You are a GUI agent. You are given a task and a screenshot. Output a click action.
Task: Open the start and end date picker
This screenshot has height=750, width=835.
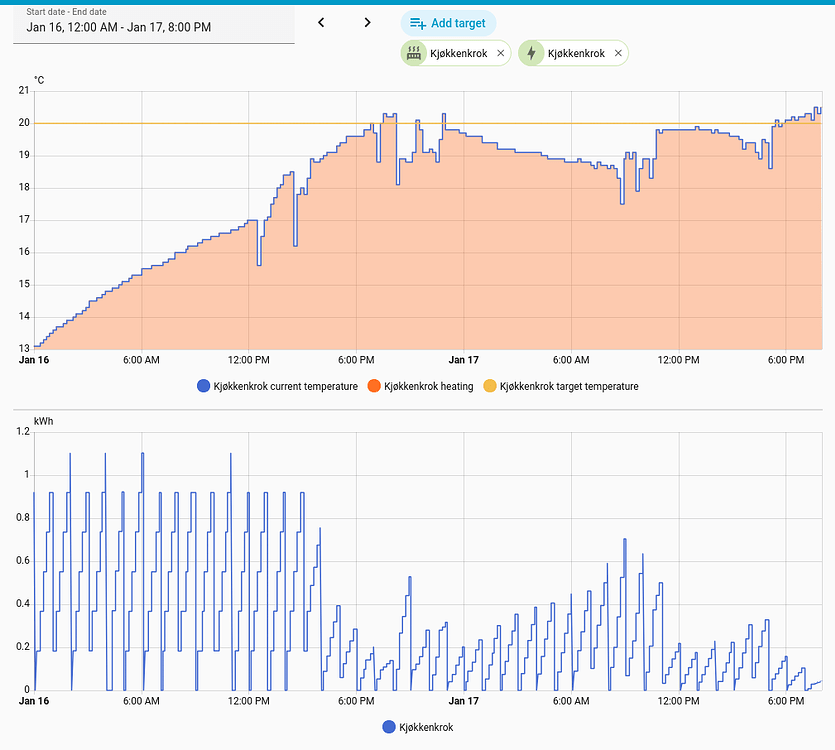[154, 25]
